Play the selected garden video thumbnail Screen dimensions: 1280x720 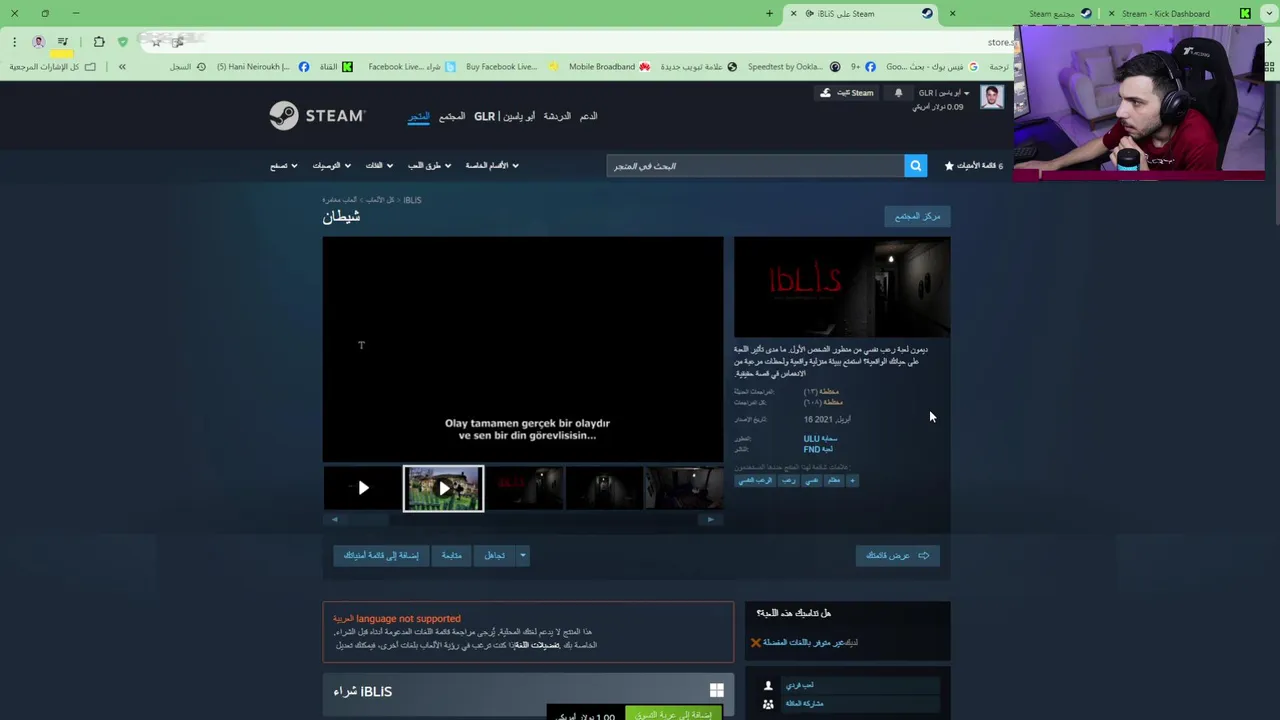tap(443, 488)
